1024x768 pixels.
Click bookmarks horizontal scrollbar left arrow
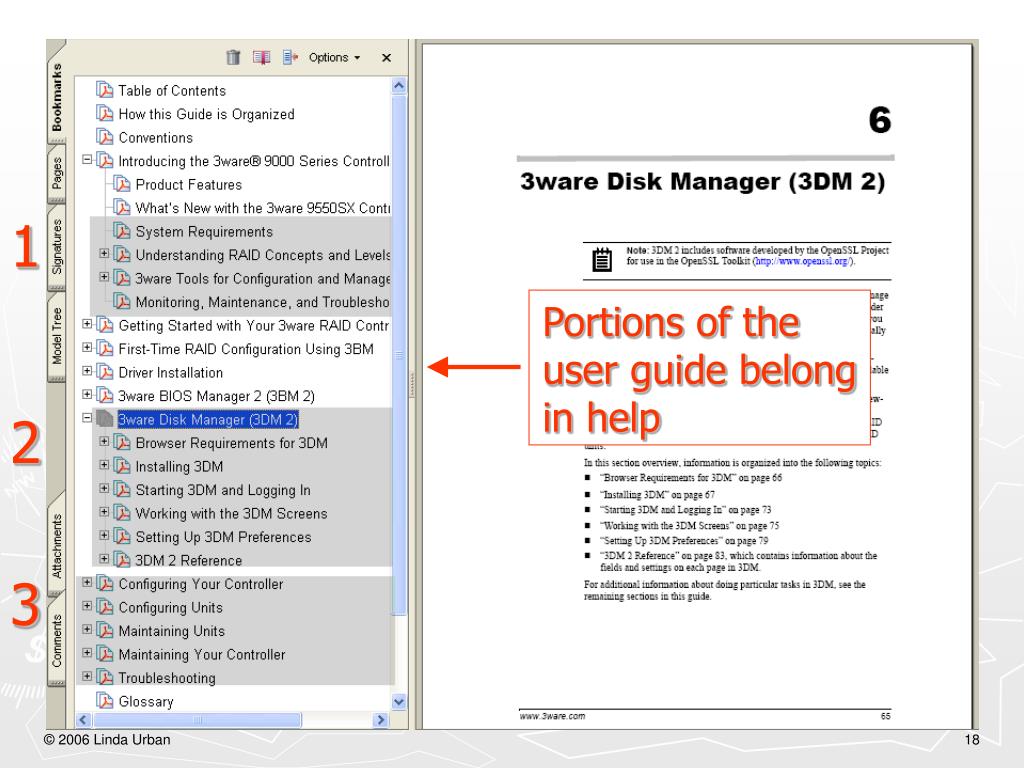click(x=83, y=720)
